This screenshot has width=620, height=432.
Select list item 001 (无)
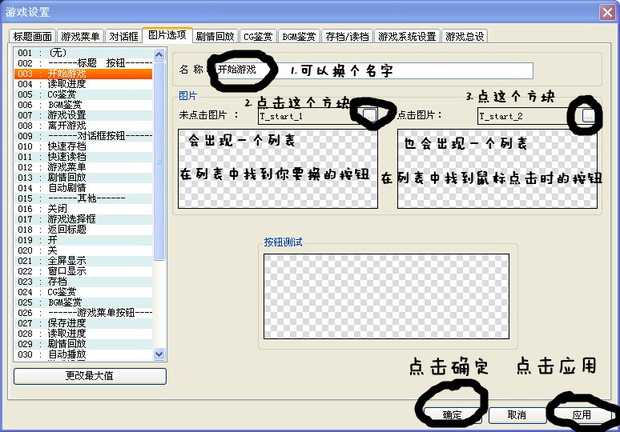tap(83, 53)
